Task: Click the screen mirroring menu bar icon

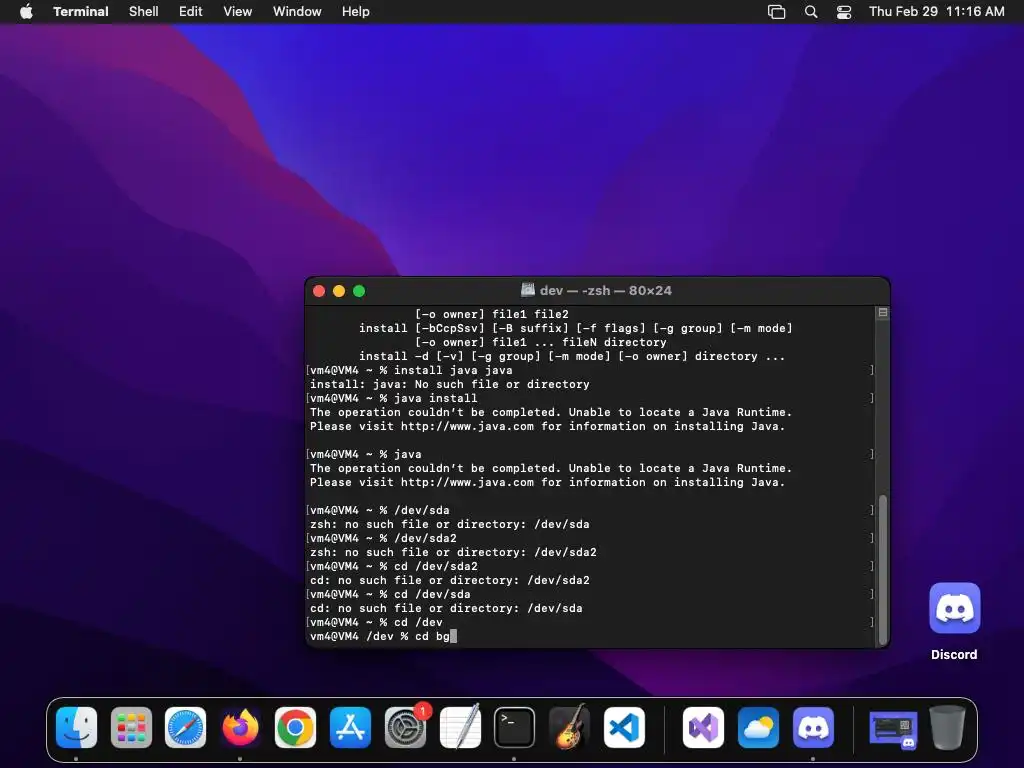Action: (776, 12)
